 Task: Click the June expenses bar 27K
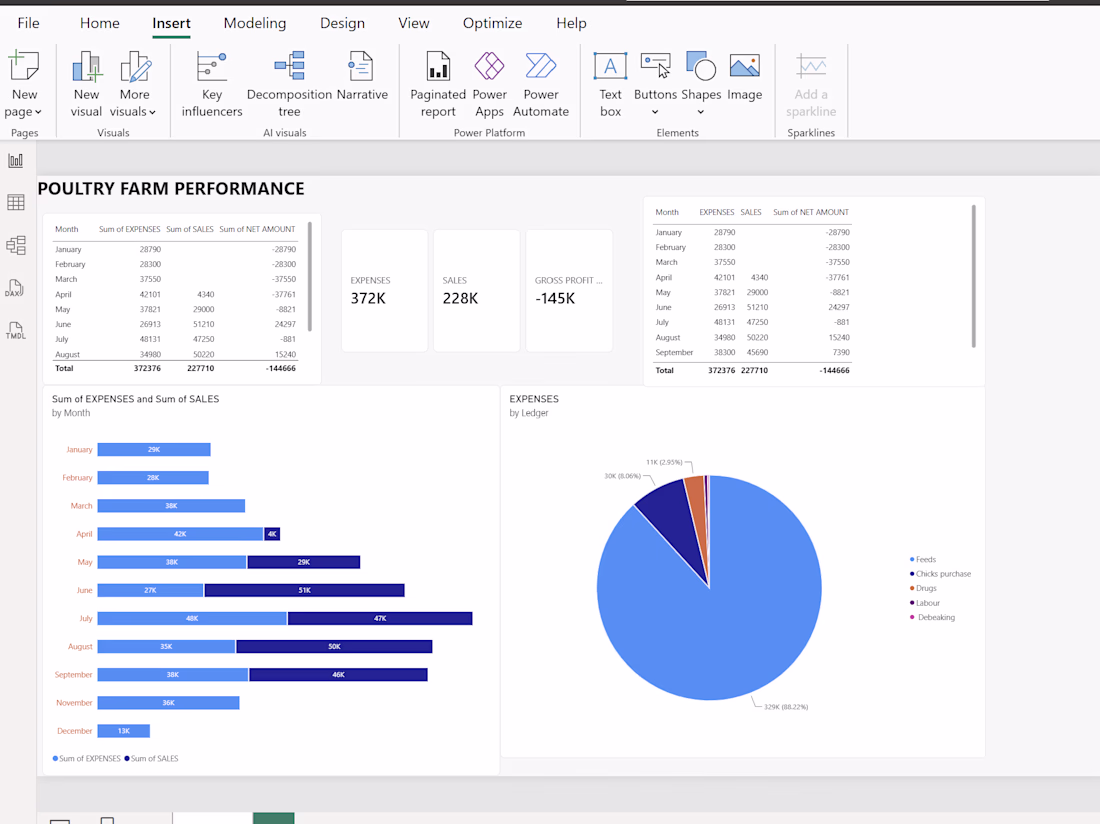click(150, 590)
